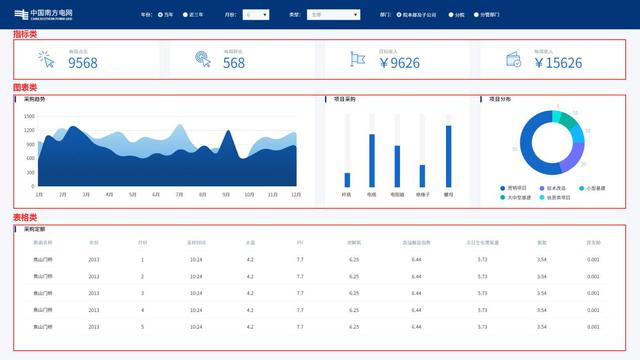Select the last department radio option
The height and width of the screenshot is (360, 640).
476,15
